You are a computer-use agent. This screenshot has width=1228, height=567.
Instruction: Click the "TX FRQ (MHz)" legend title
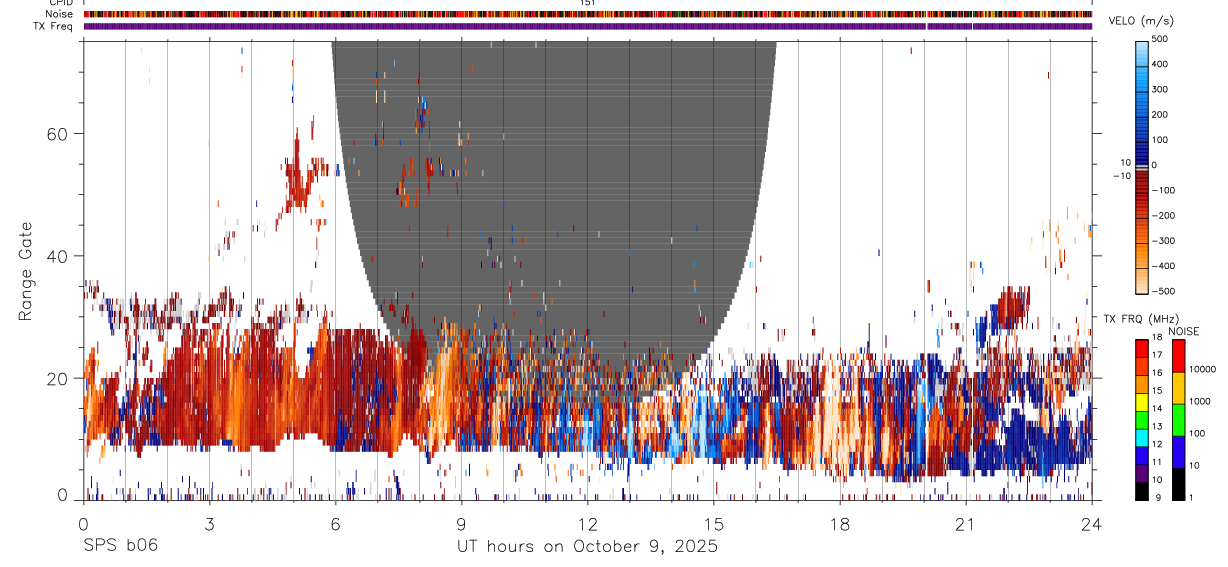point(1141,318)
